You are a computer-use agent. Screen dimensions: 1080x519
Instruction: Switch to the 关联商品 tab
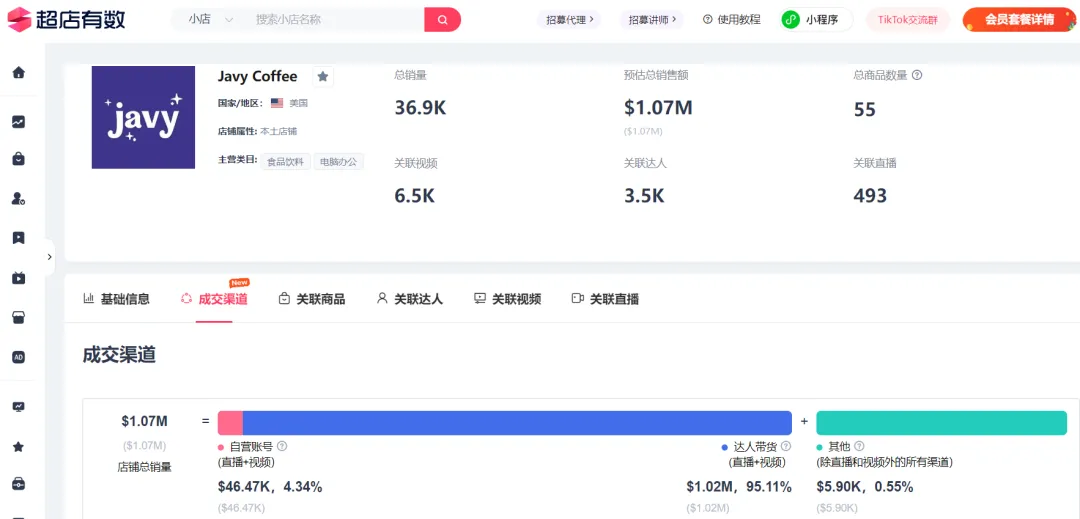[312, 299]
